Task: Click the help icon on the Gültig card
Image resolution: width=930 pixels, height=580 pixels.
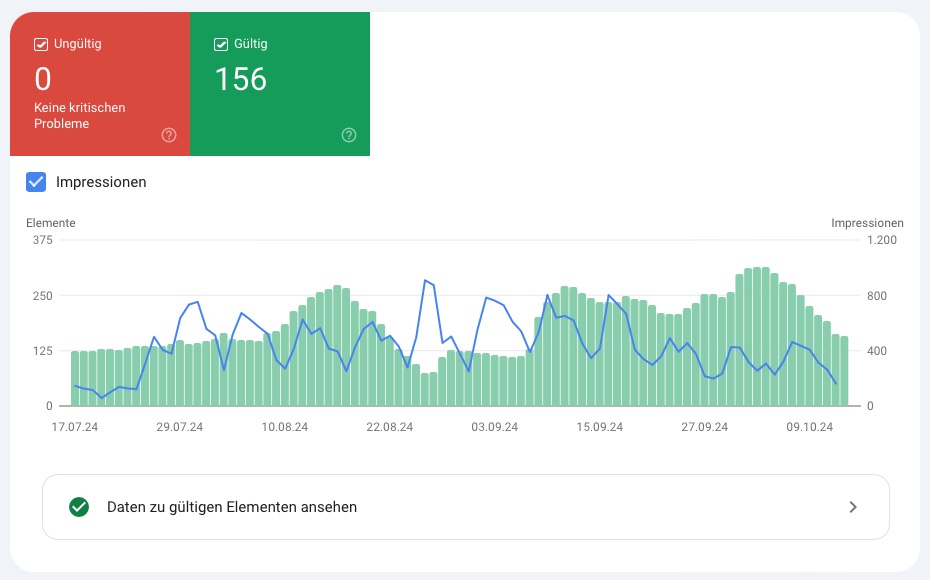Action: click(x=349, y=135)
